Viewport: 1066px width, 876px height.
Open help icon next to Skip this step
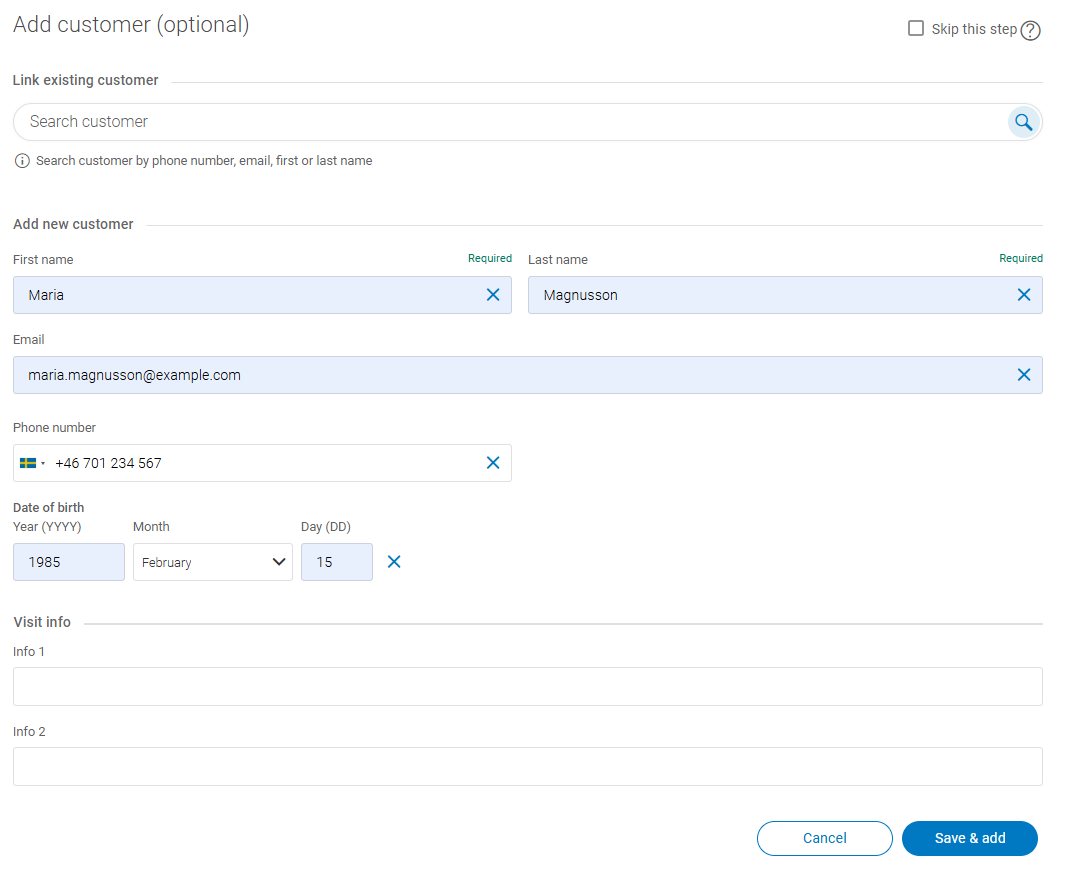tap(1031, 30)
